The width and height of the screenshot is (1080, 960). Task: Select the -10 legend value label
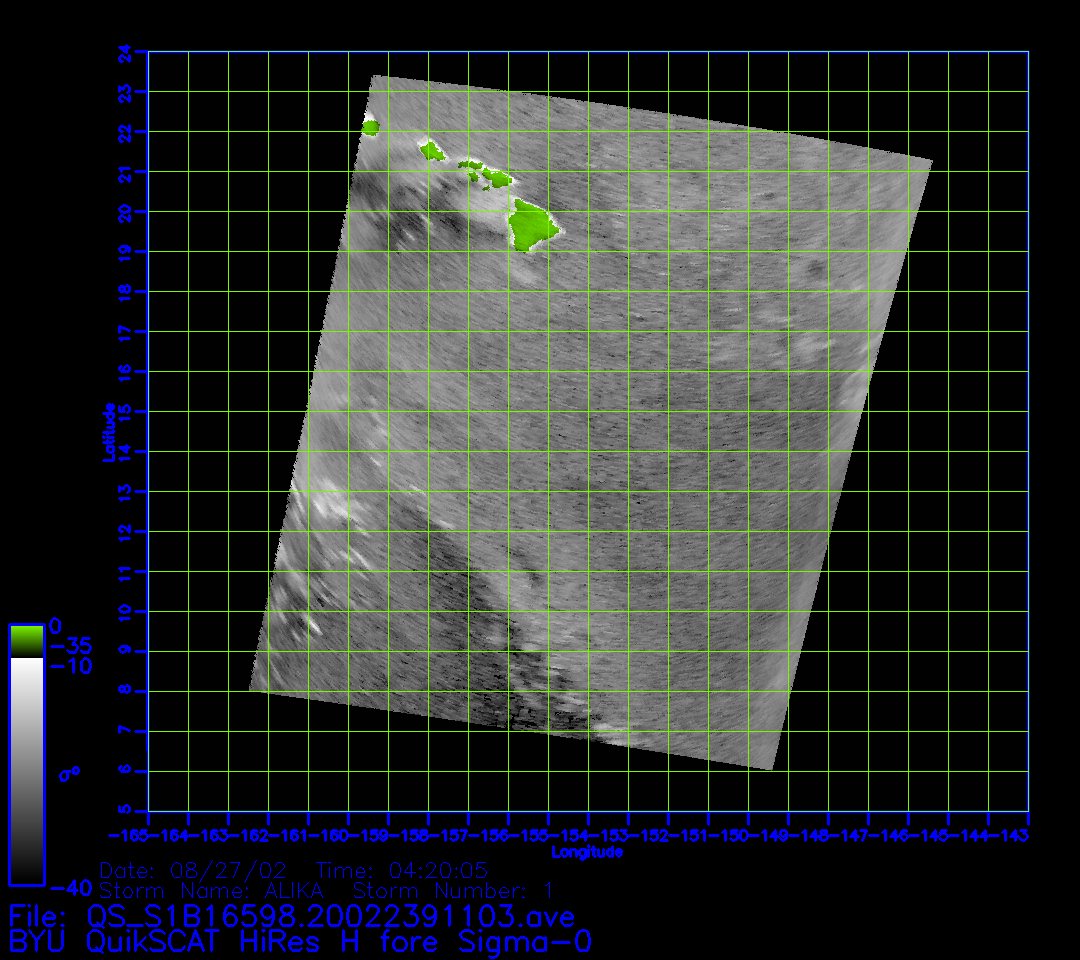[x=71, y=667]
